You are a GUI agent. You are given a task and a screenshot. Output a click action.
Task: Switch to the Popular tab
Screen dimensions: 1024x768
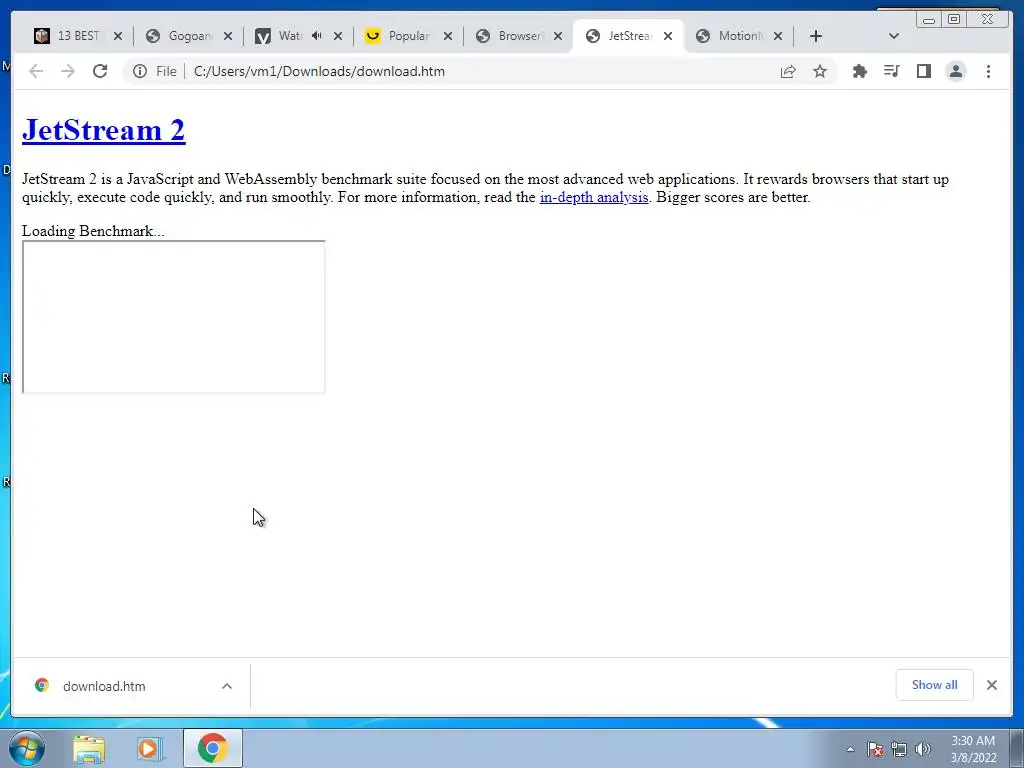pos(400,36)
